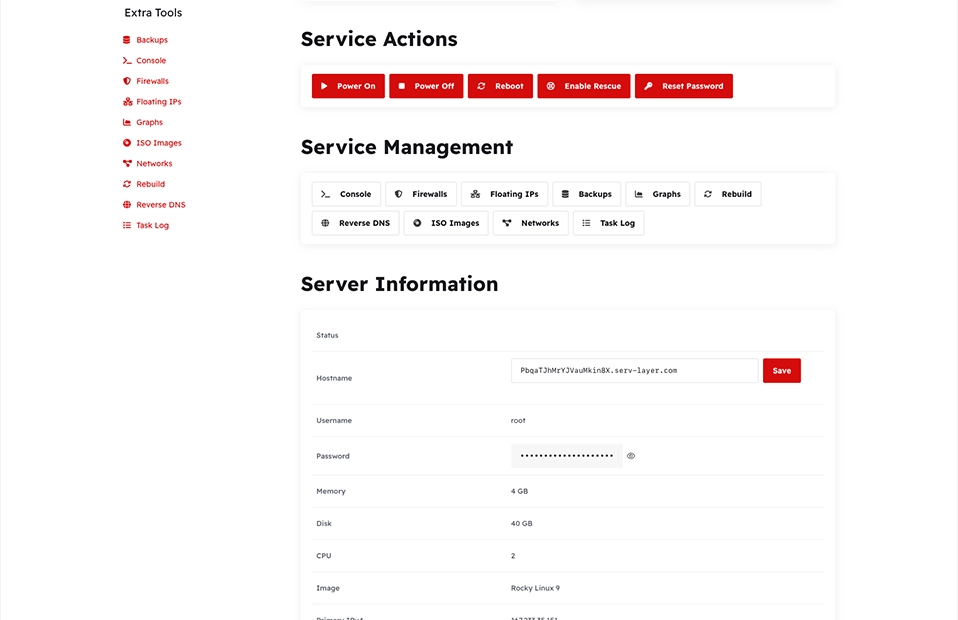Image resolution: width=958 pixels, height=620 pixels.
Task: Click the Reset Password button
Action: (684, 86)
